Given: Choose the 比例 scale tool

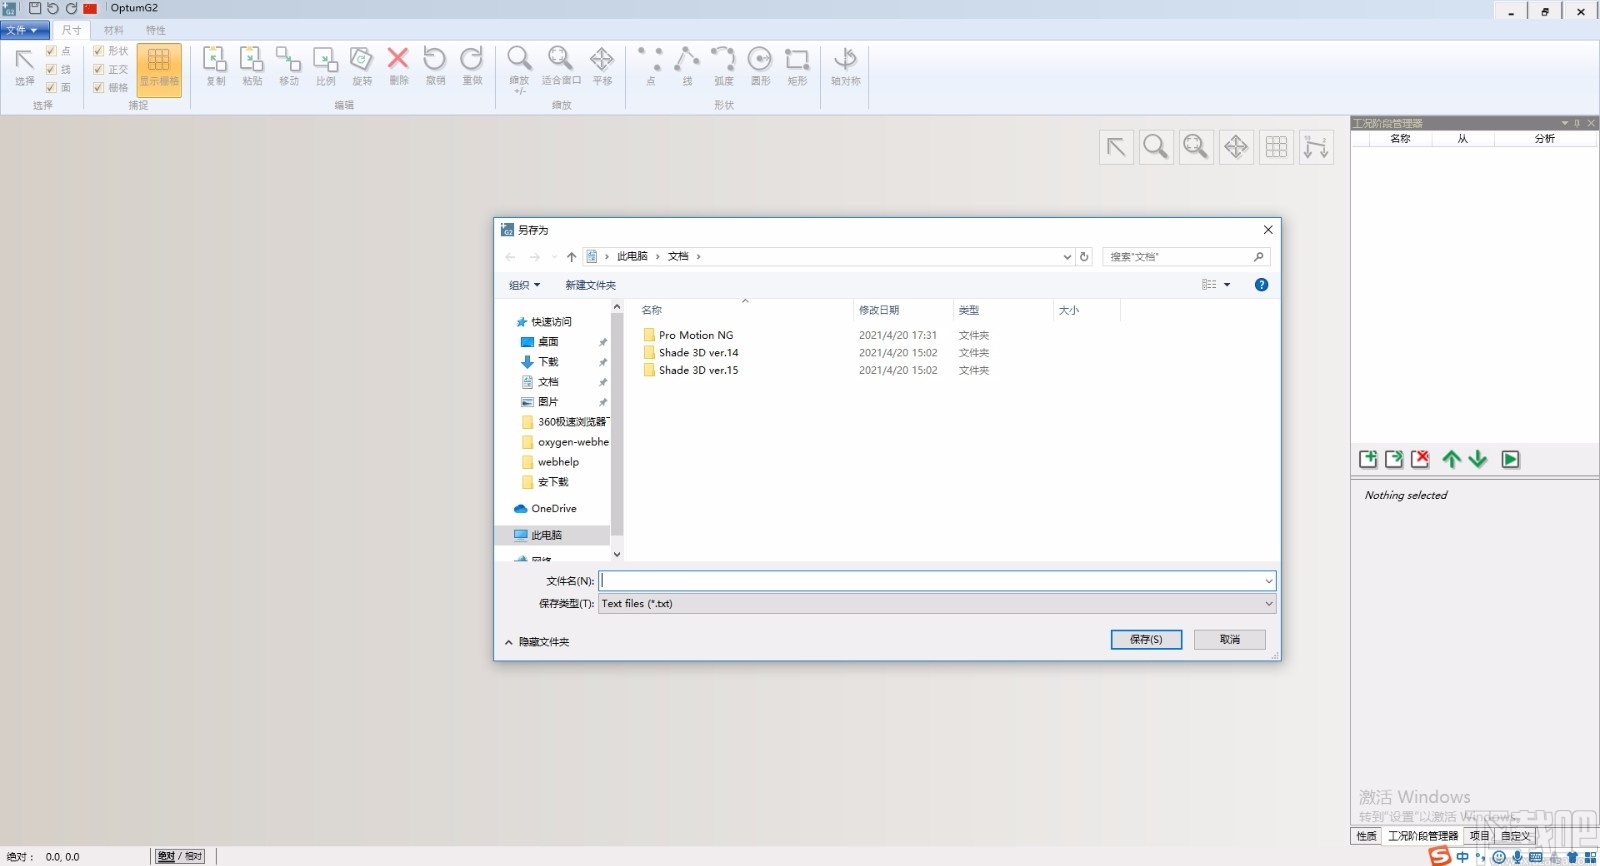Looking at the screenshot, I should coord(326,67).
